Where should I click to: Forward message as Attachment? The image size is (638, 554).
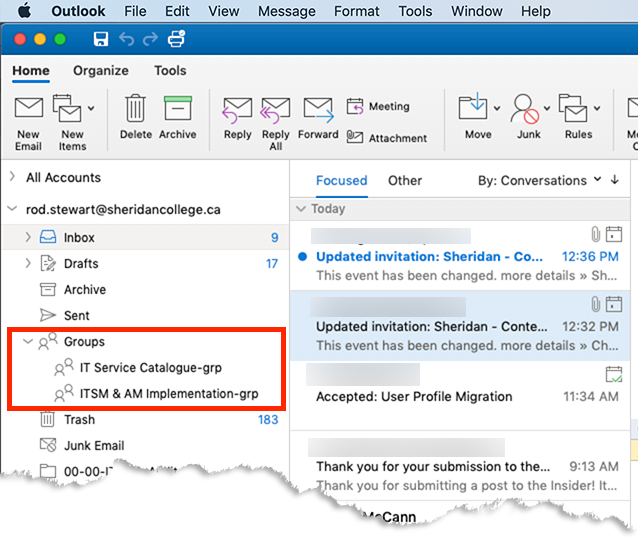tap(387, 138)
